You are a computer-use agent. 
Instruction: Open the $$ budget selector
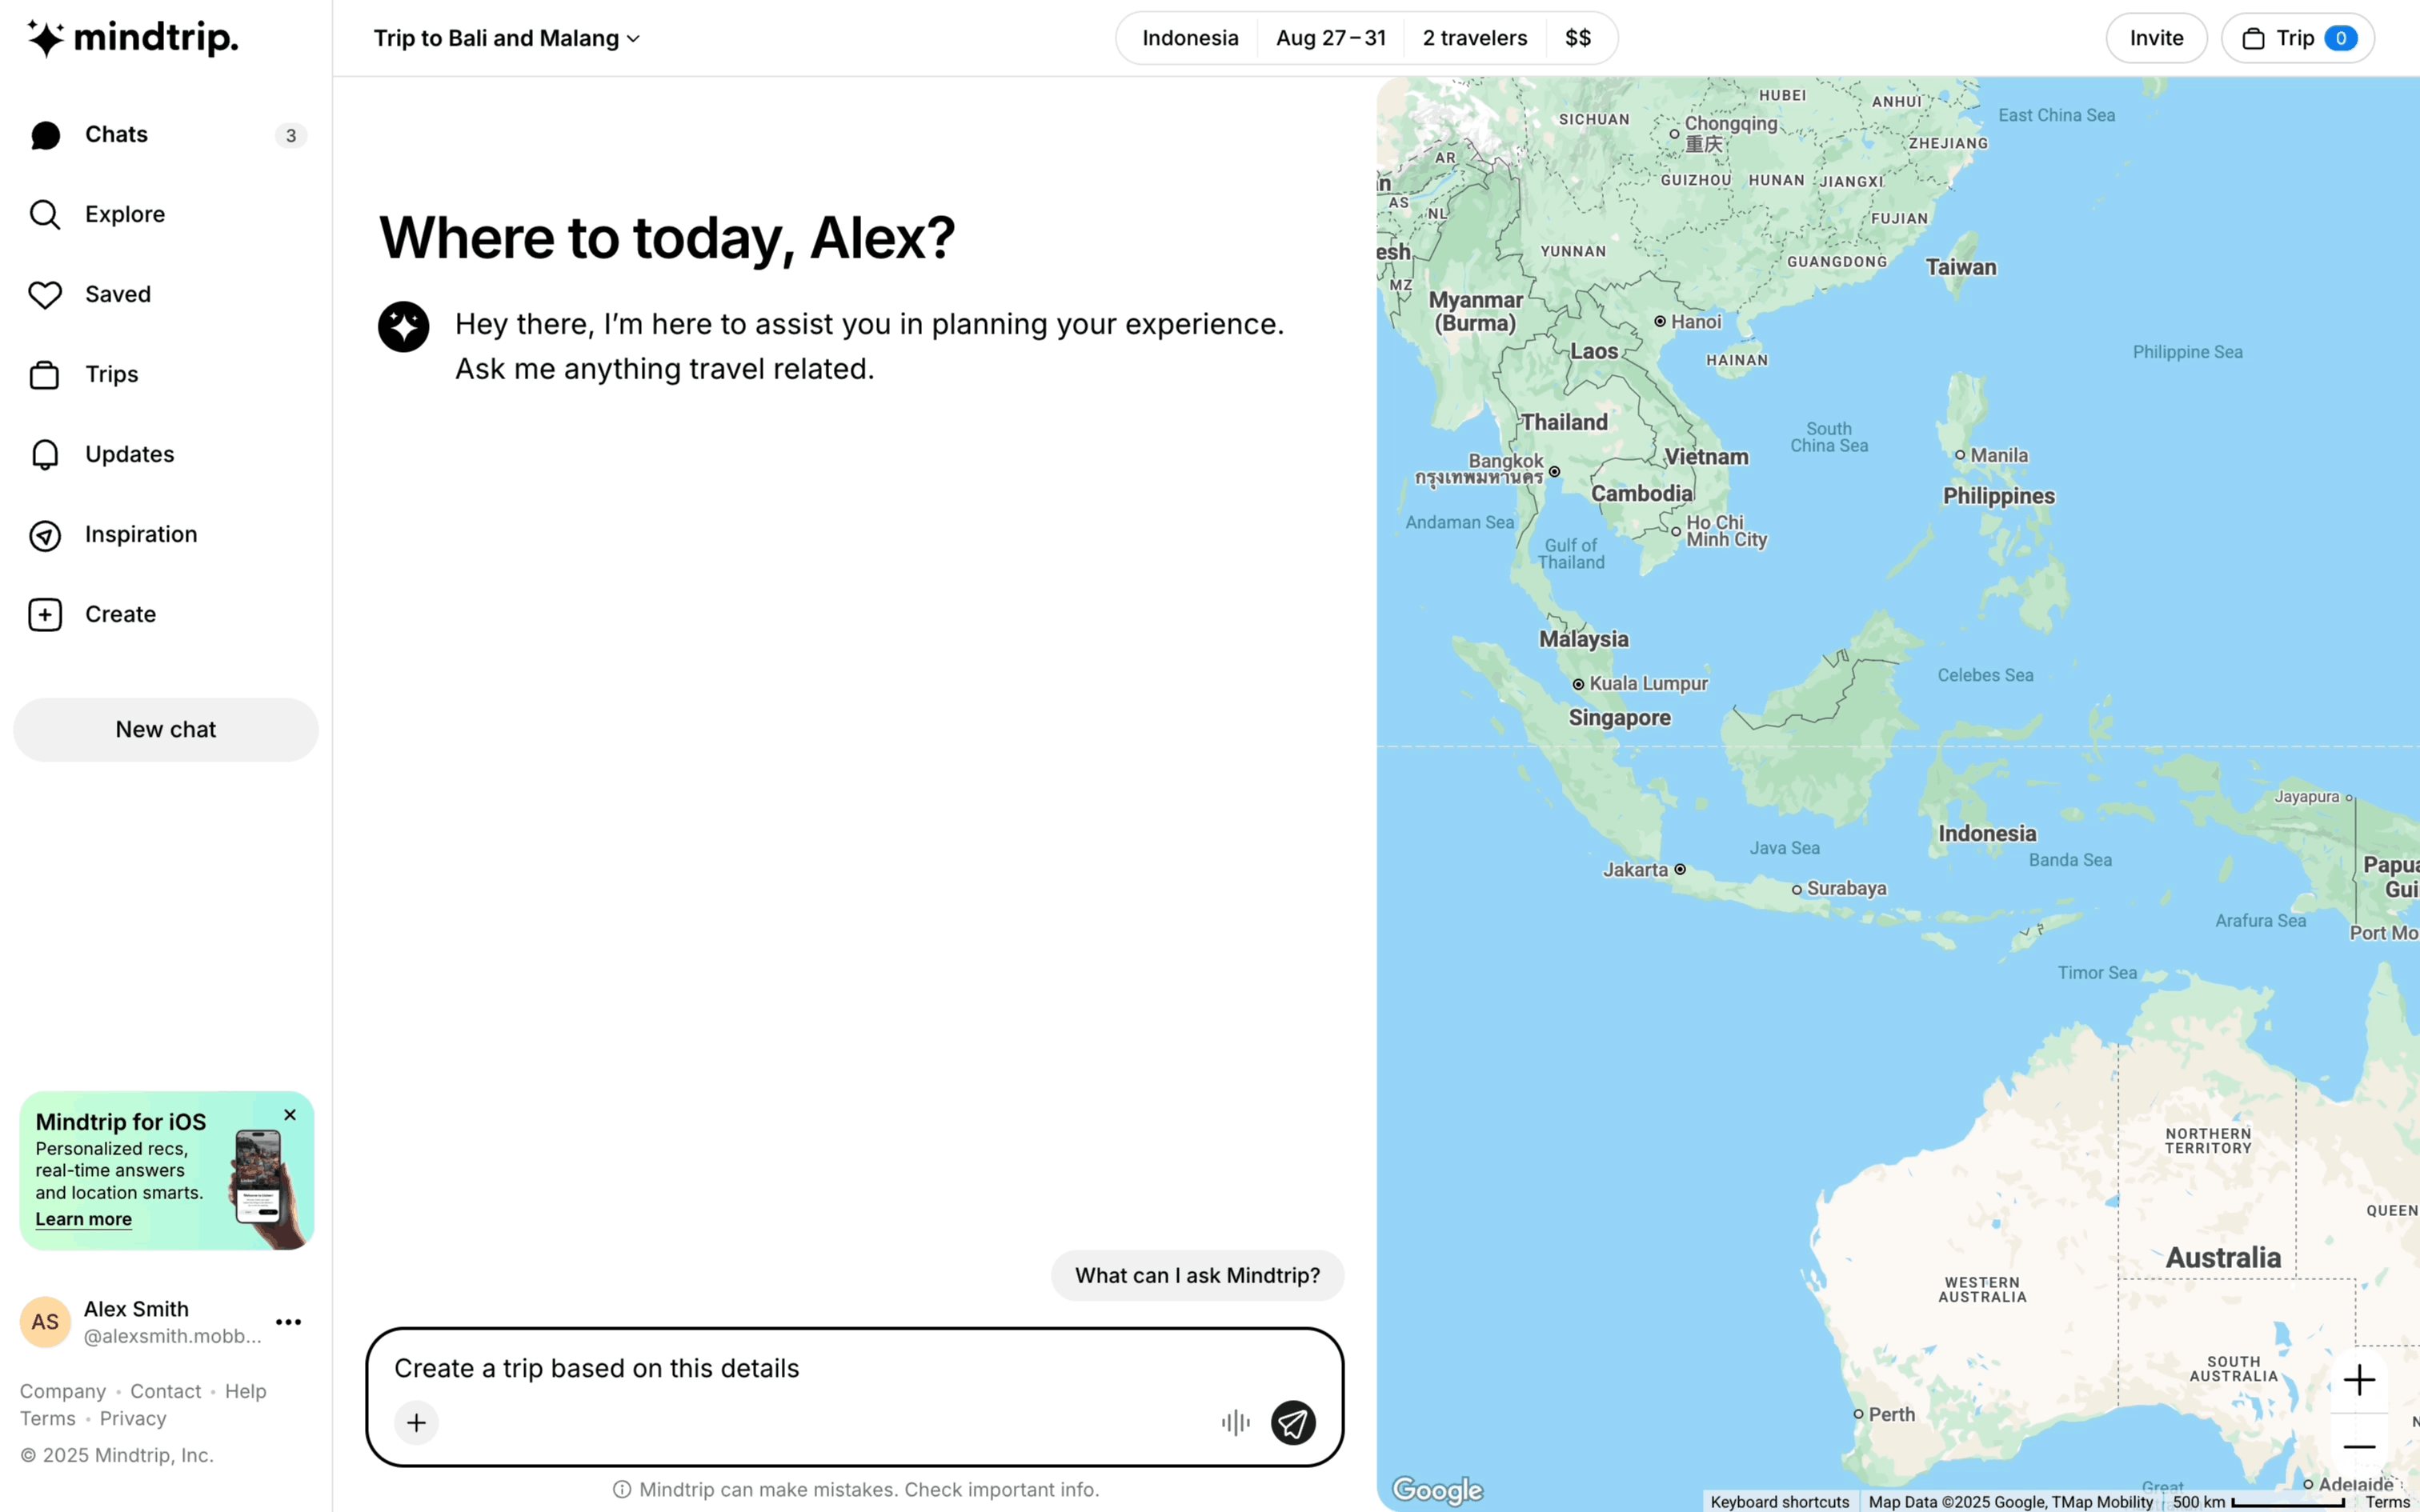click(1577, 38)
